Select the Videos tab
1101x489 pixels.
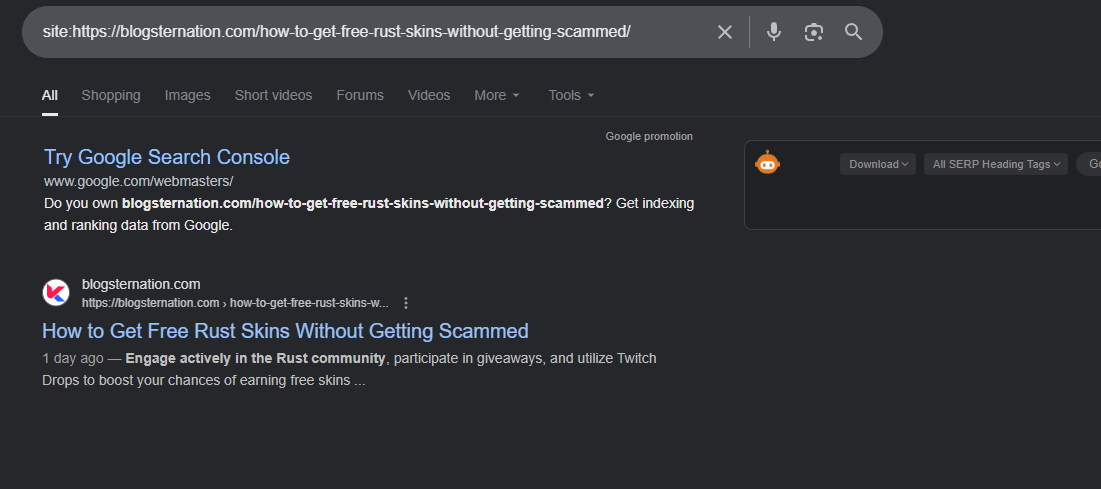pyautogui.click(x=429, y=95)
